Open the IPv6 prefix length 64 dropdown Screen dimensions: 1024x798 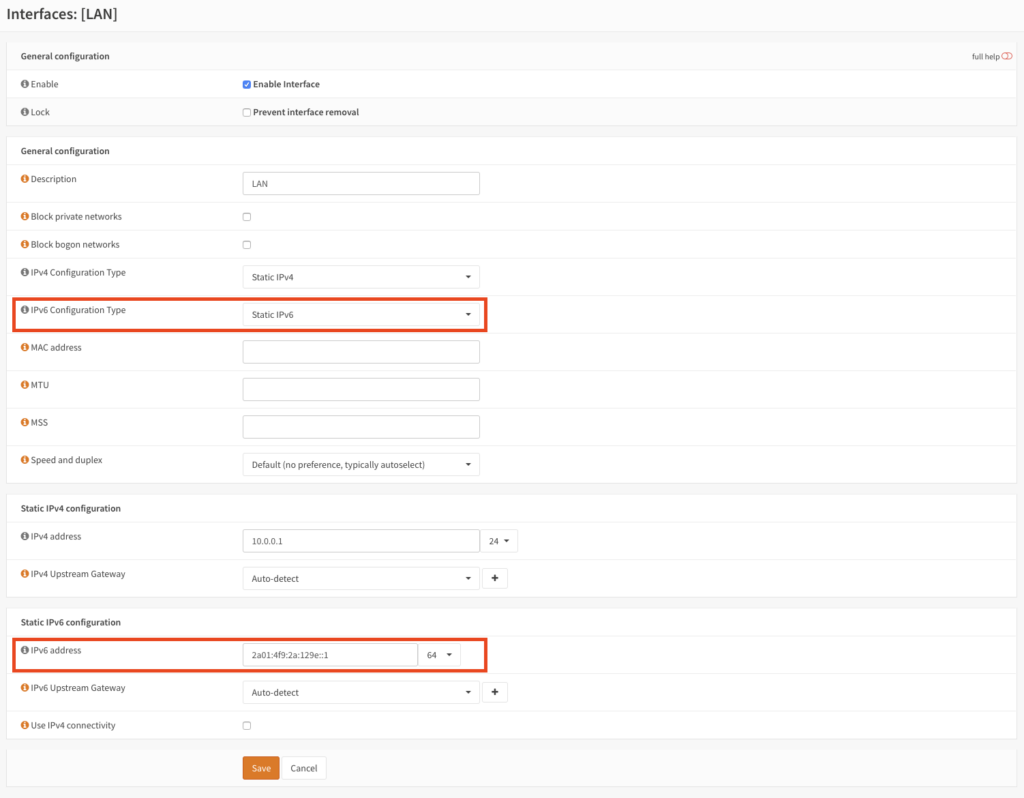(x=439, y=655)
